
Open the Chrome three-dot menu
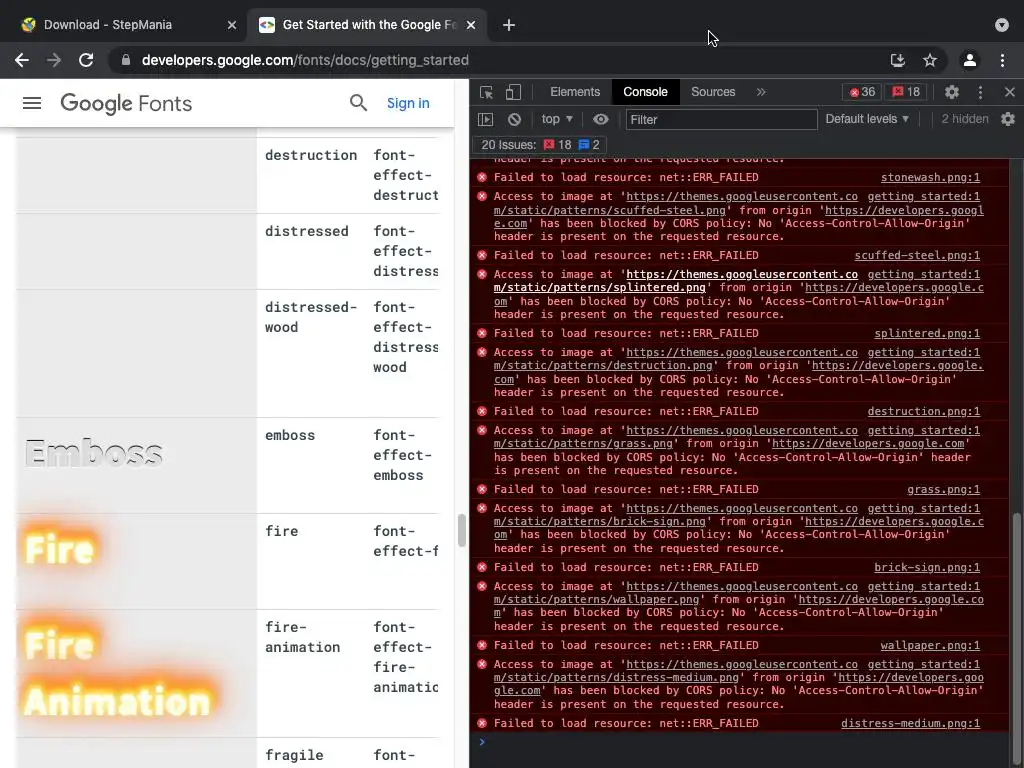coord(1002,60)
